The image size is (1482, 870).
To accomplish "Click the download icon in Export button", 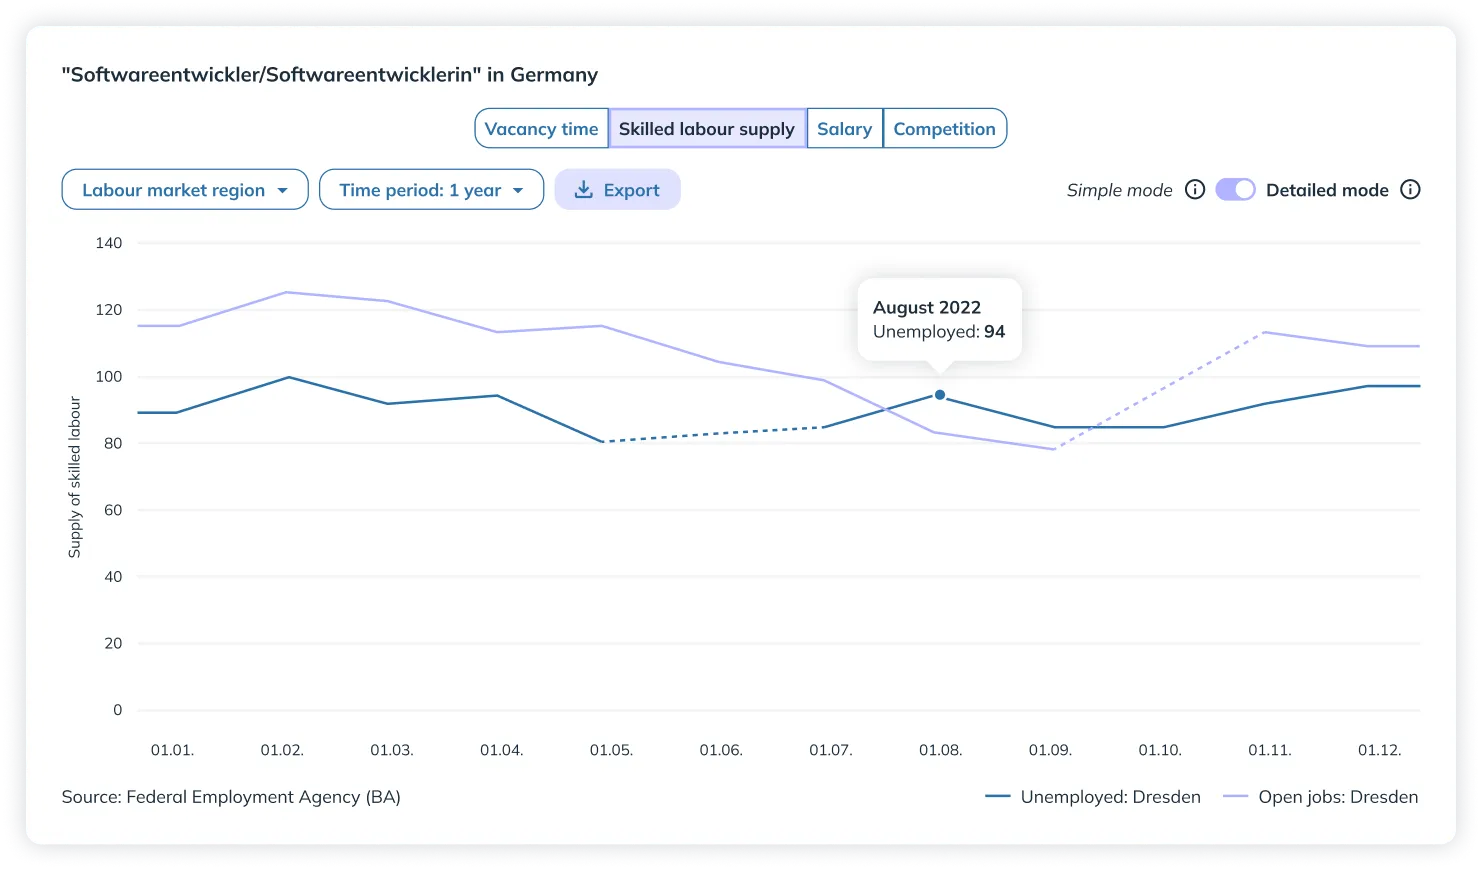I will (583, 190).
